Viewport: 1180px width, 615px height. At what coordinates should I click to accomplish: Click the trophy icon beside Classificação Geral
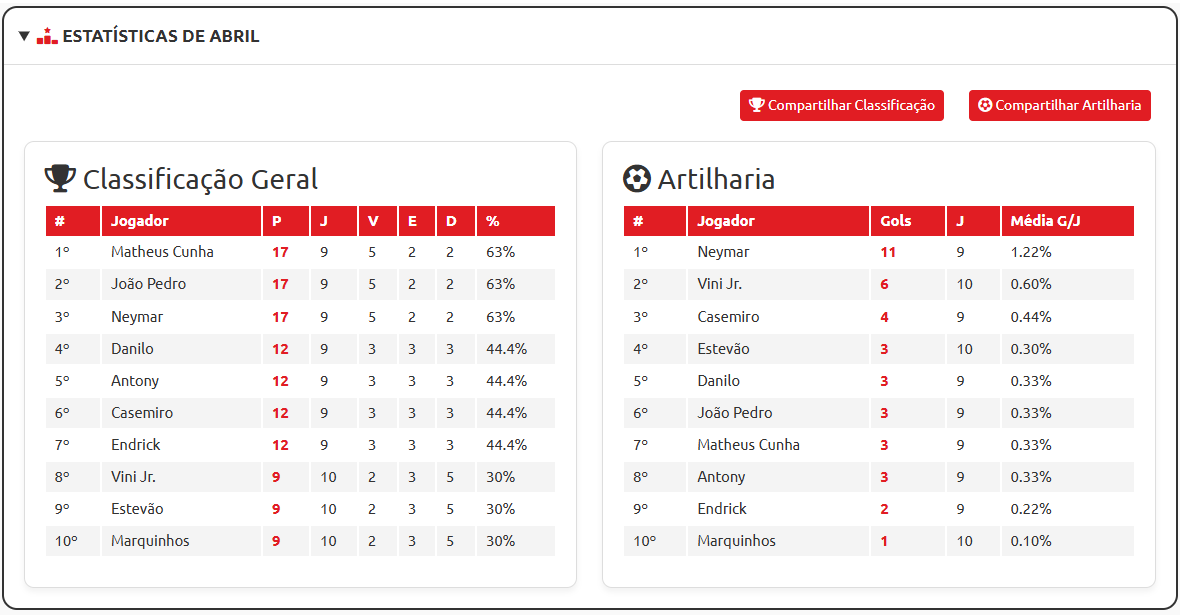coord(61,178)
